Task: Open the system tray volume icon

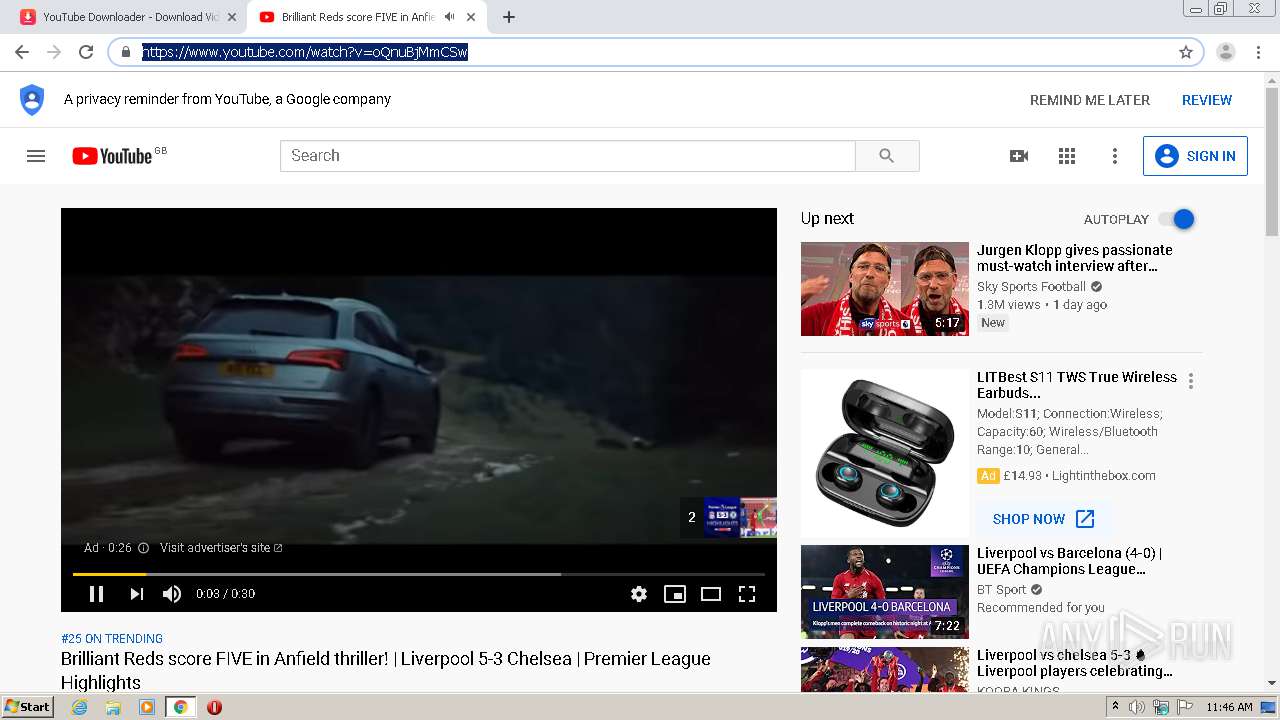Action: pos(1137,707)
